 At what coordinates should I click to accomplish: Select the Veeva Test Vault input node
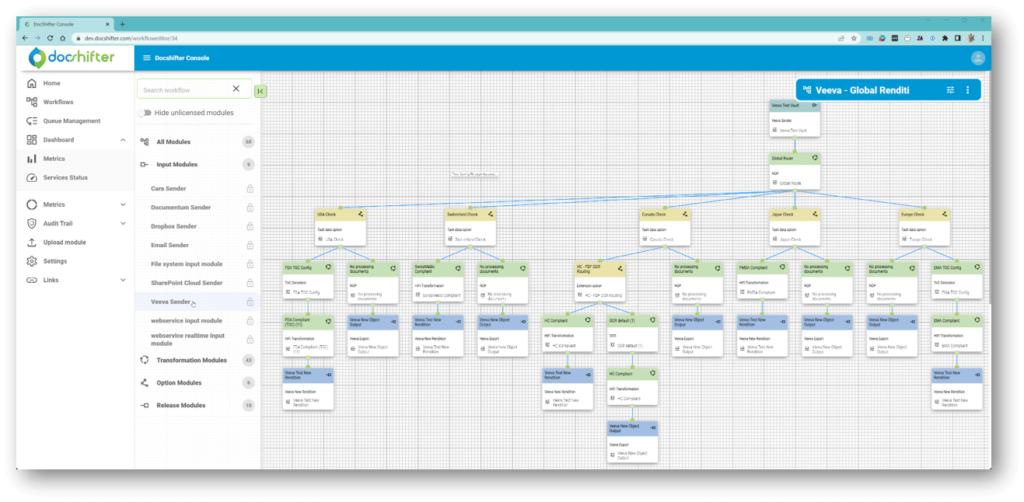click(794, 118)
